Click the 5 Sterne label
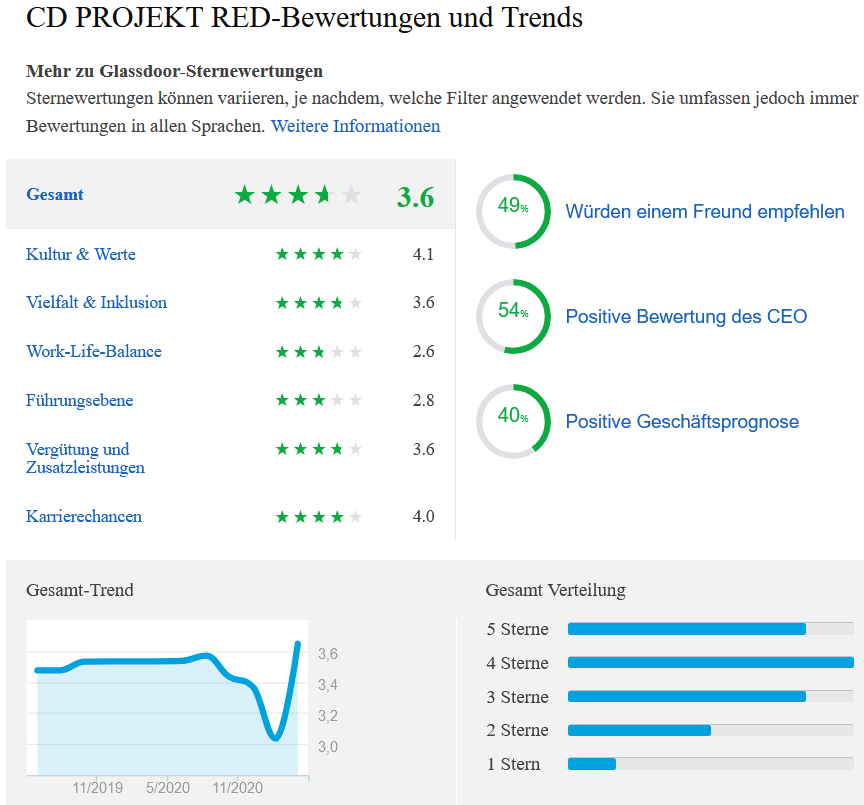Screen dimensions: 864x805 click(x=517, y=629)
